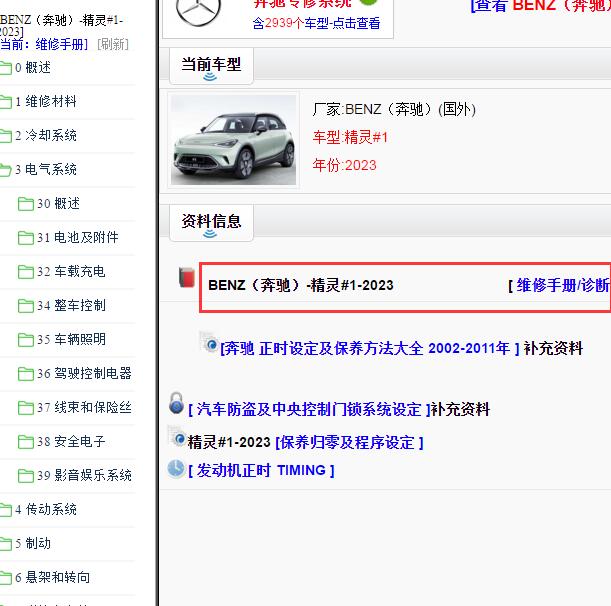
Task: Open subsection 32 车载充电
Action: 71,271
